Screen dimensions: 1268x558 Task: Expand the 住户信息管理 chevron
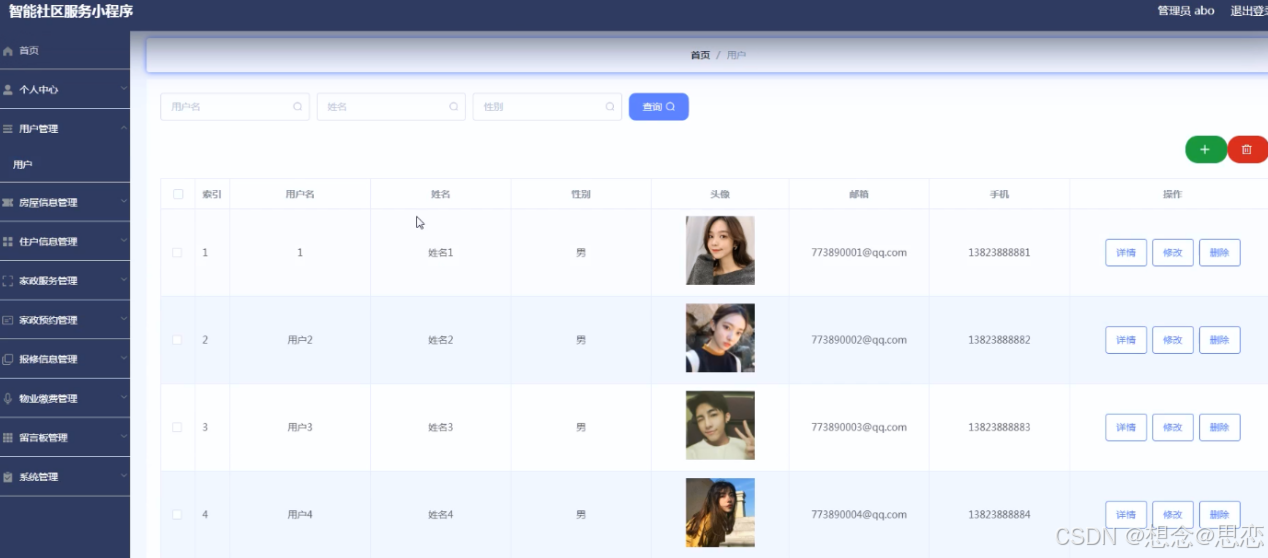click(124, 241)
